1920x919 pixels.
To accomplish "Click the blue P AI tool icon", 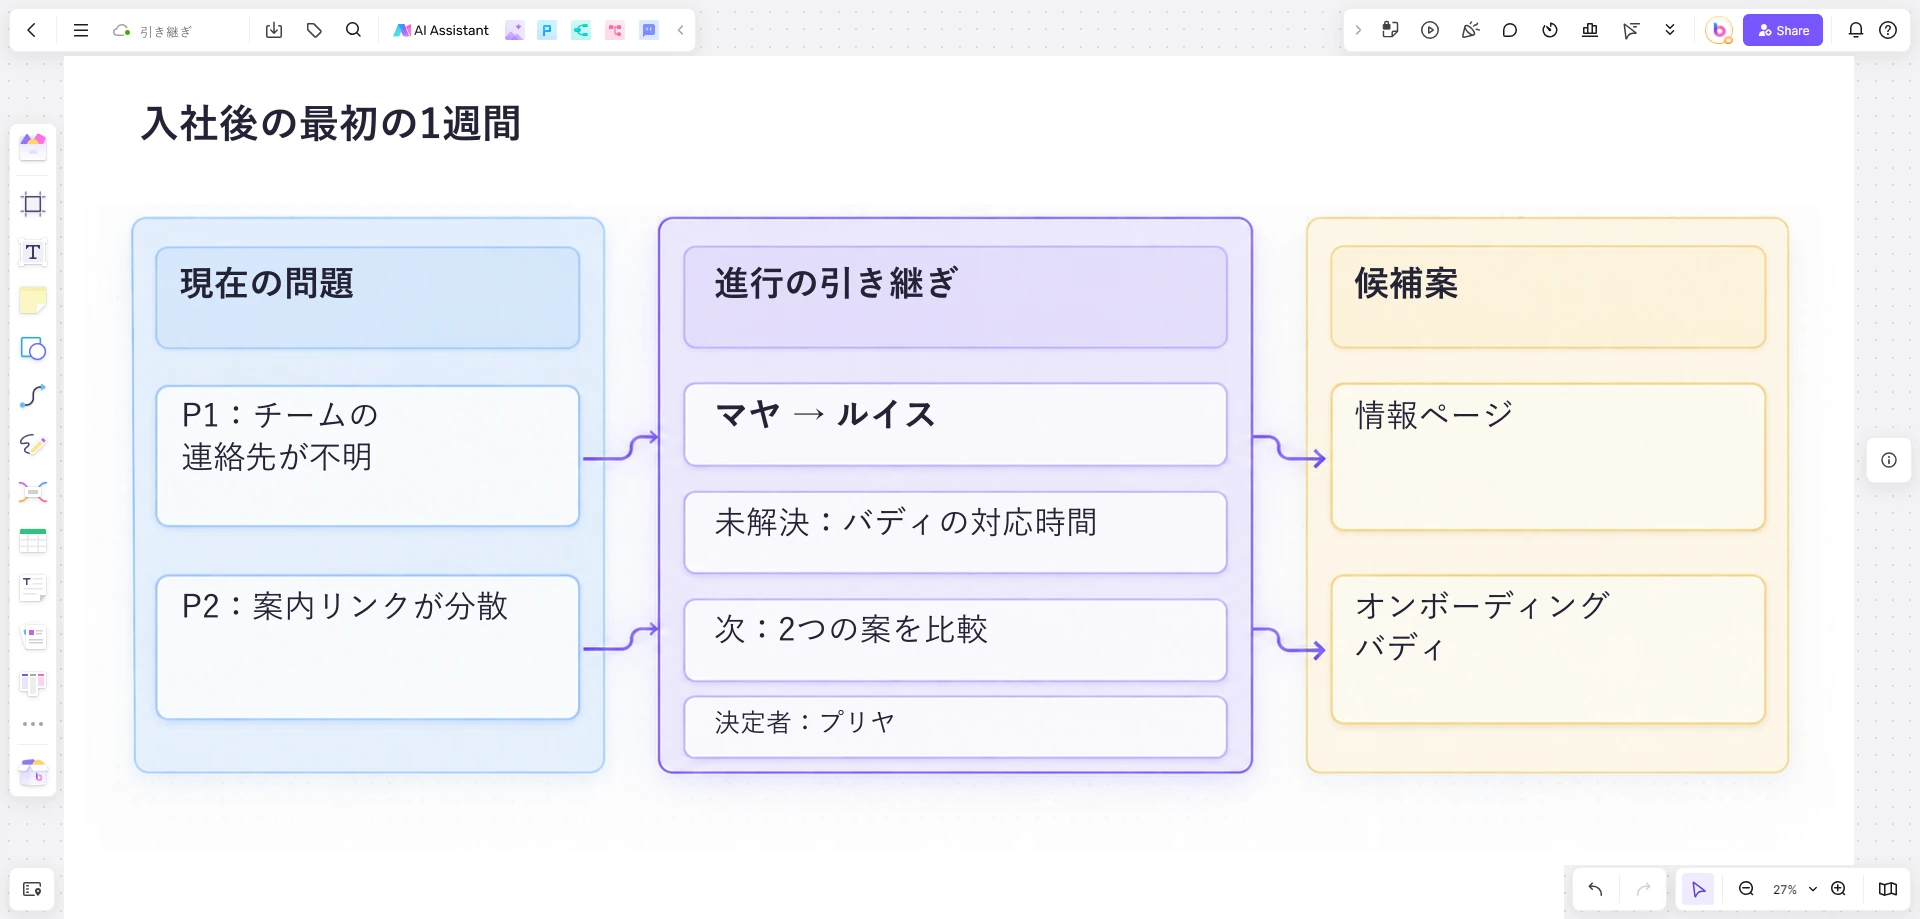I will (x=547, y=30).
